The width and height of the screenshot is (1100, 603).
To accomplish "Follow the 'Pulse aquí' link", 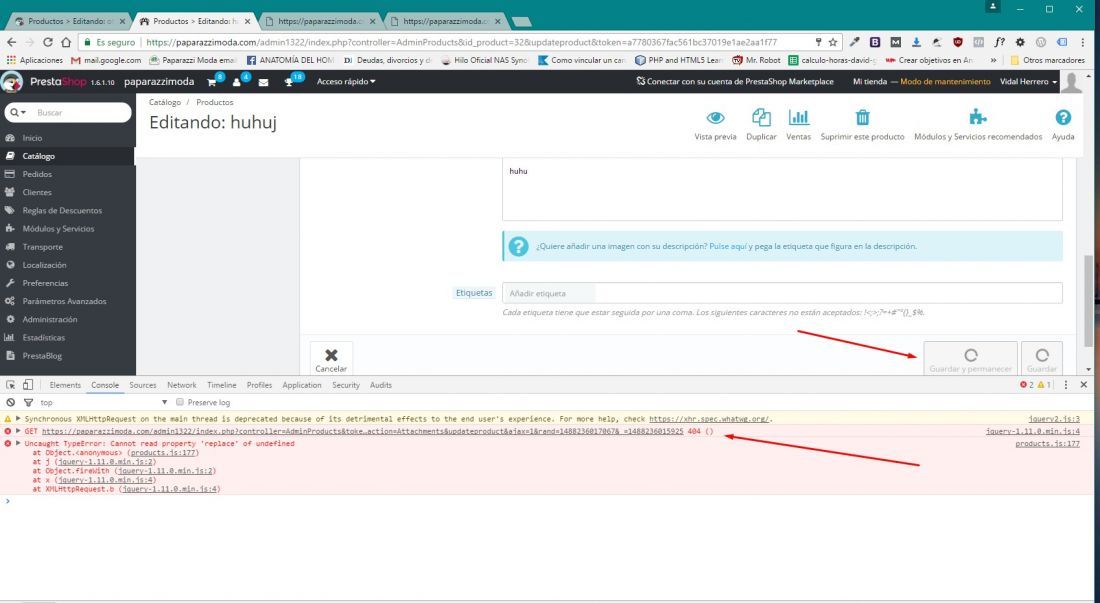I will [727, 247].
